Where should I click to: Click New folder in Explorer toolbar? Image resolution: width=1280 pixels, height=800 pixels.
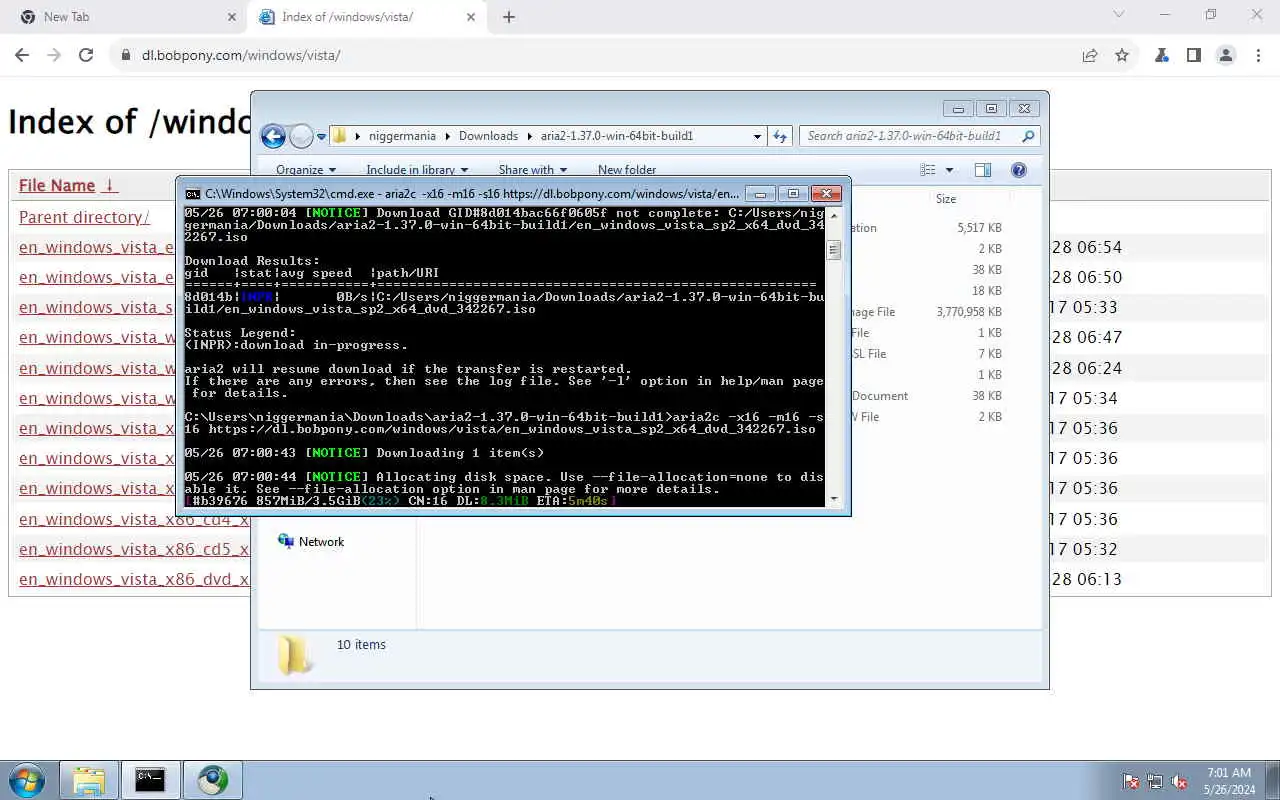coord(627,170)
